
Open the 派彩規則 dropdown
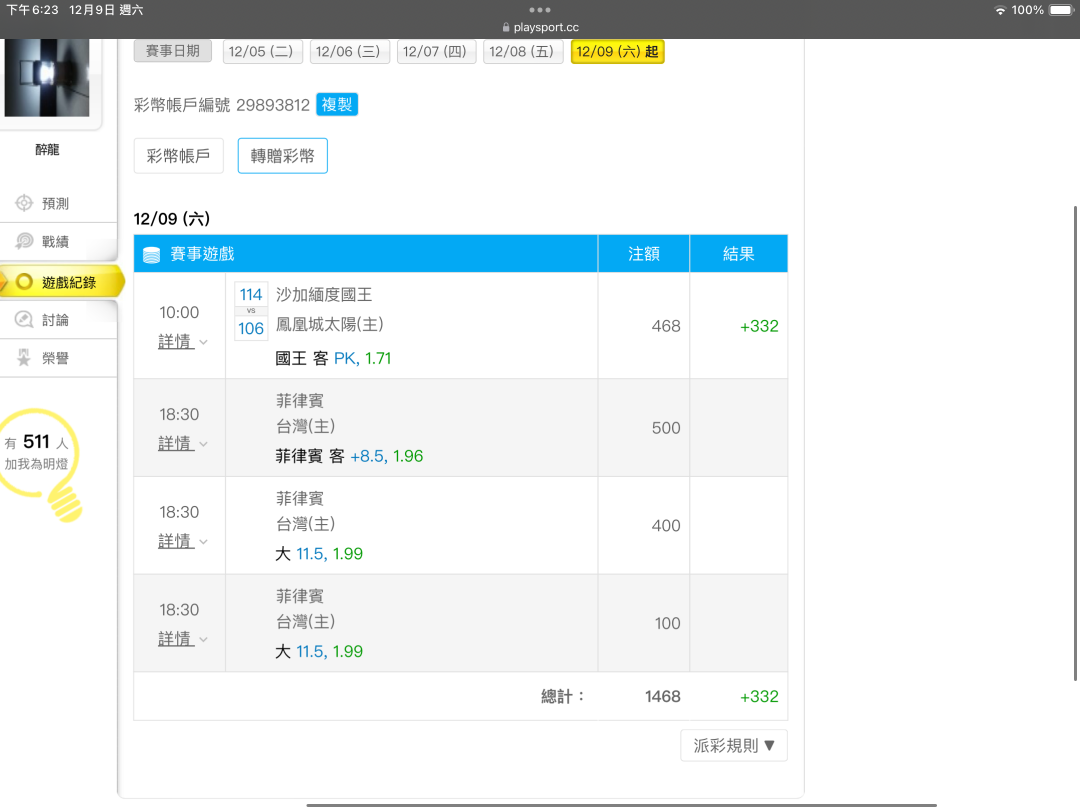tap(734, 745)
